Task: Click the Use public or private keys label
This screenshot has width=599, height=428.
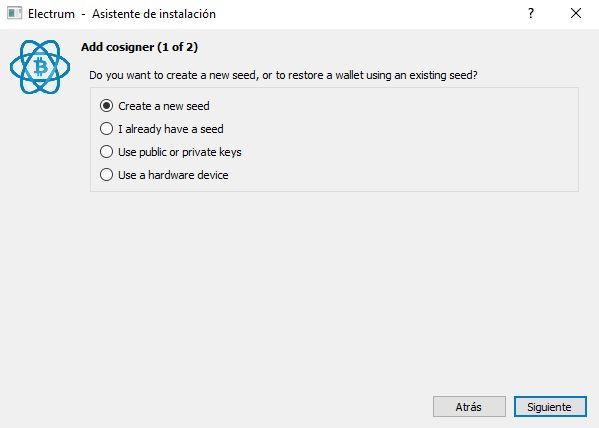Action: click(x=180, y=152)
